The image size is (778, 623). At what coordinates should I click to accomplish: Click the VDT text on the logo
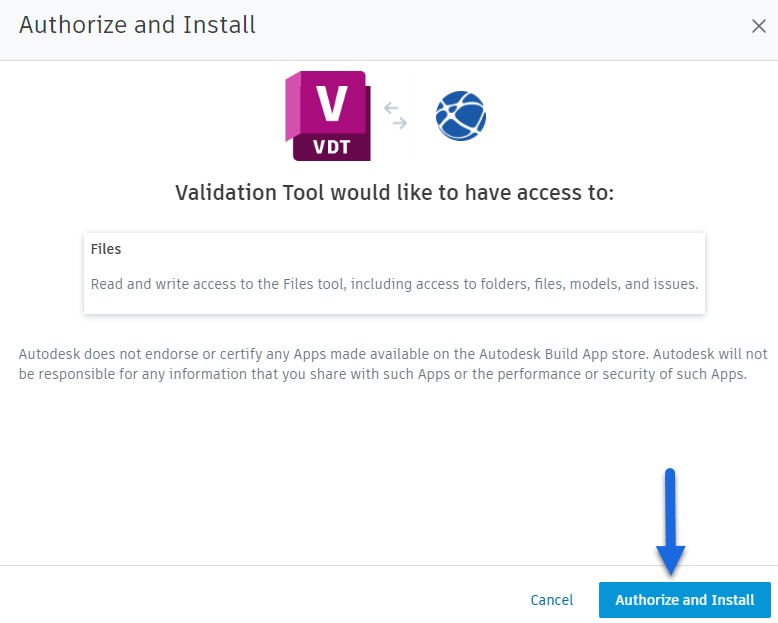pos(330,146)
